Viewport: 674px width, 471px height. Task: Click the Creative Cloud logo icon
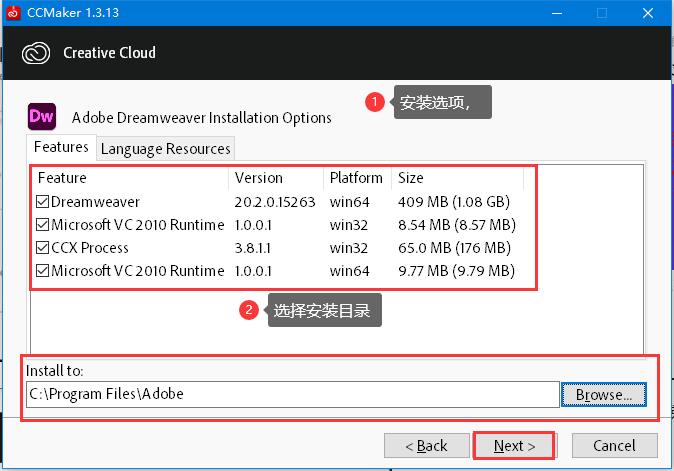click(x=36, y=53)
